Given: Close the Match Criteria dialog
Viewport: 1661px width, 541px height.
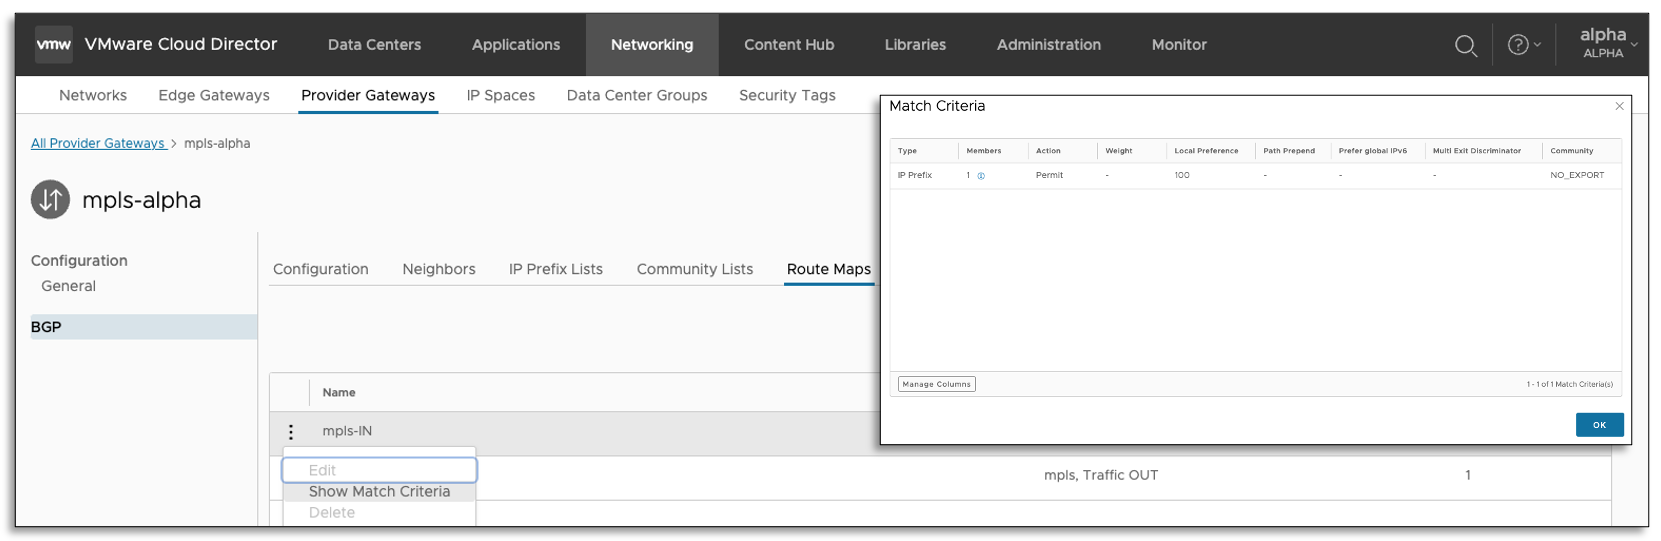Looking at the screenshot, I should (x=1619, y=106).
